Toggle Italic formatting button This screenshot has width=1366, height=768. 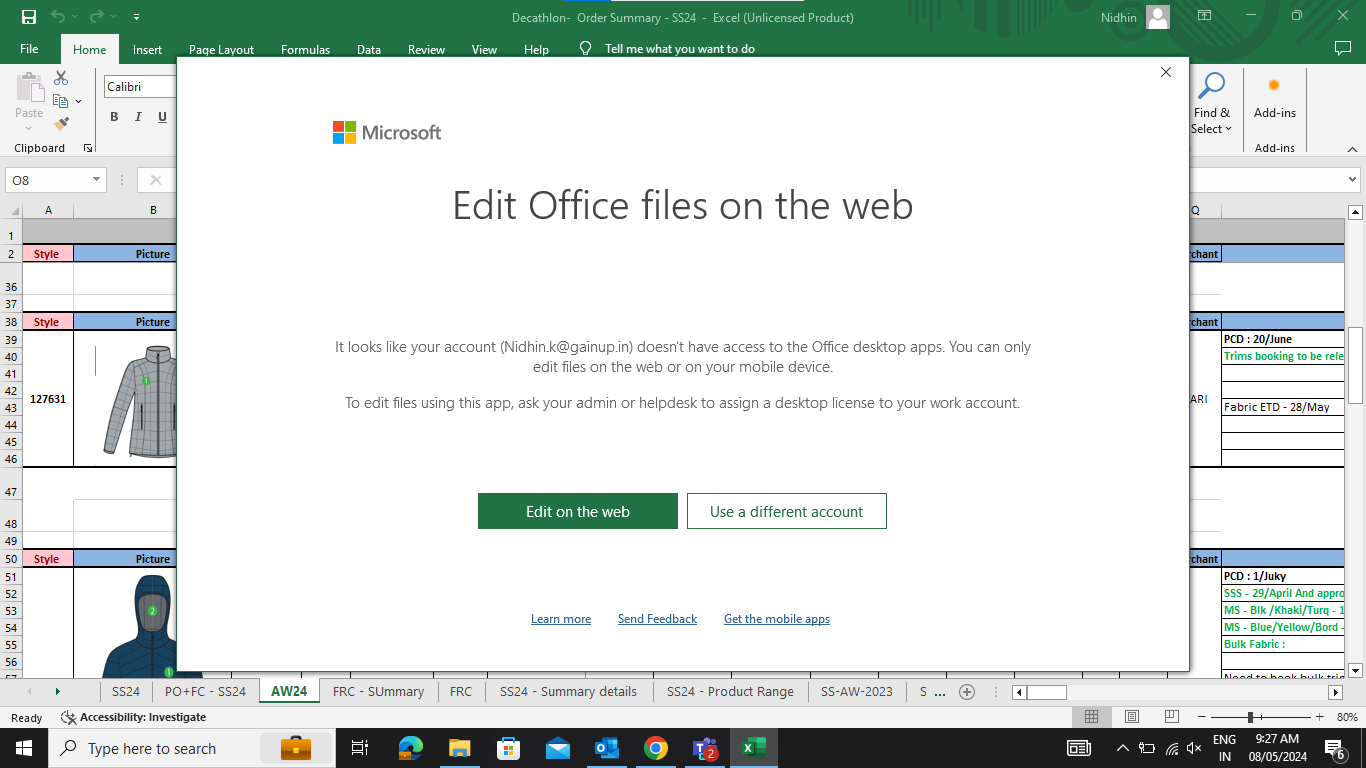click(138, 117)
